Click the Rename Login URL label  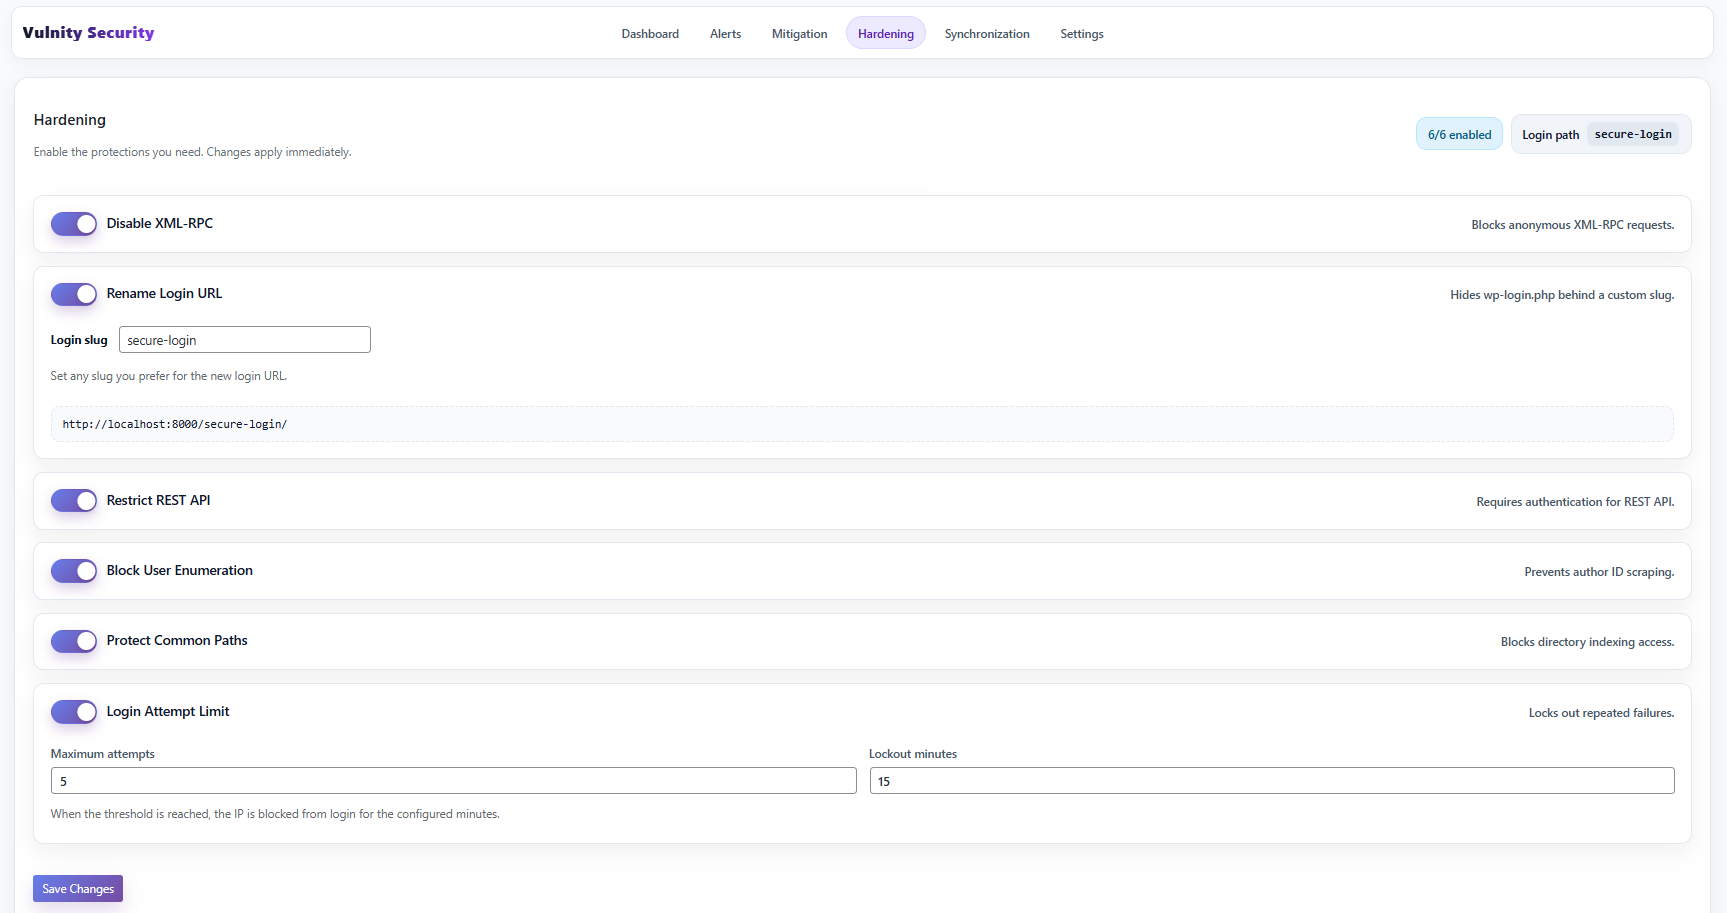[165, 293]
